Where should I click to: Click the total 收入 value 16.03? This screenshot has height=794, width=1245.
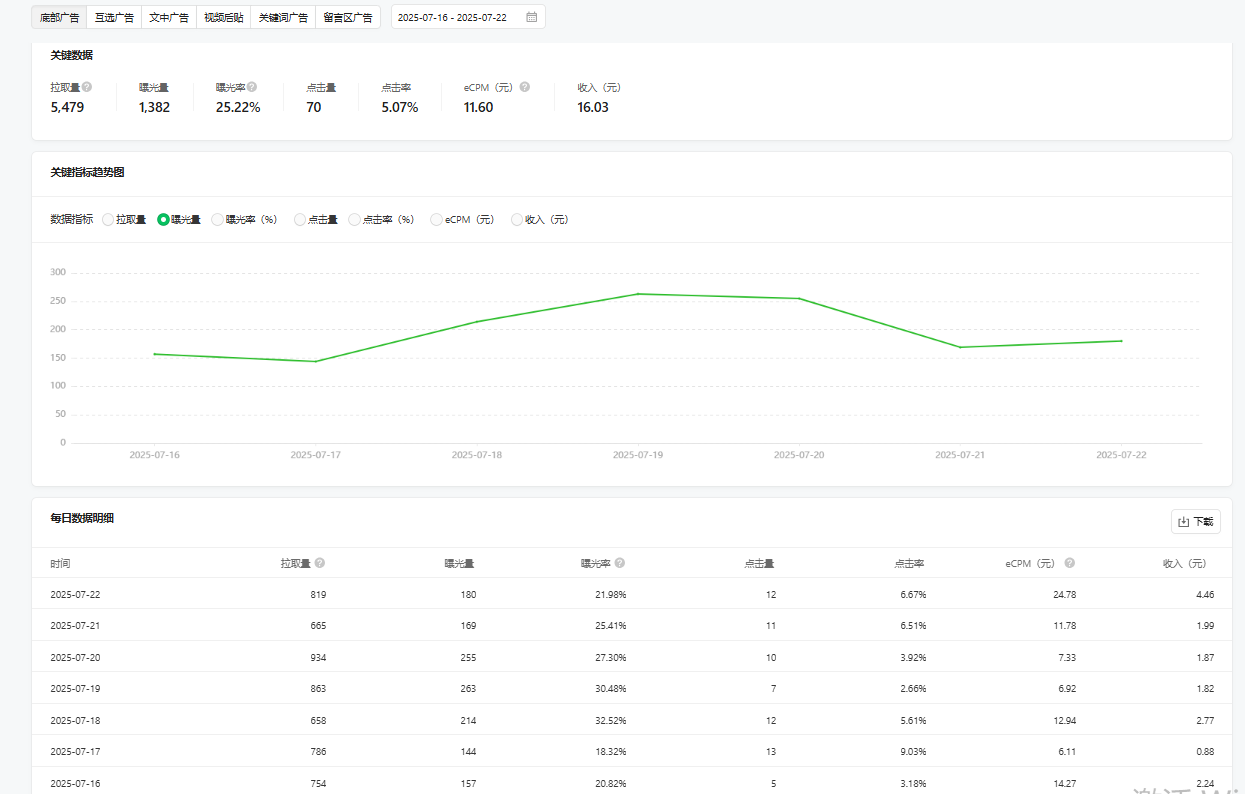(593, 107)
